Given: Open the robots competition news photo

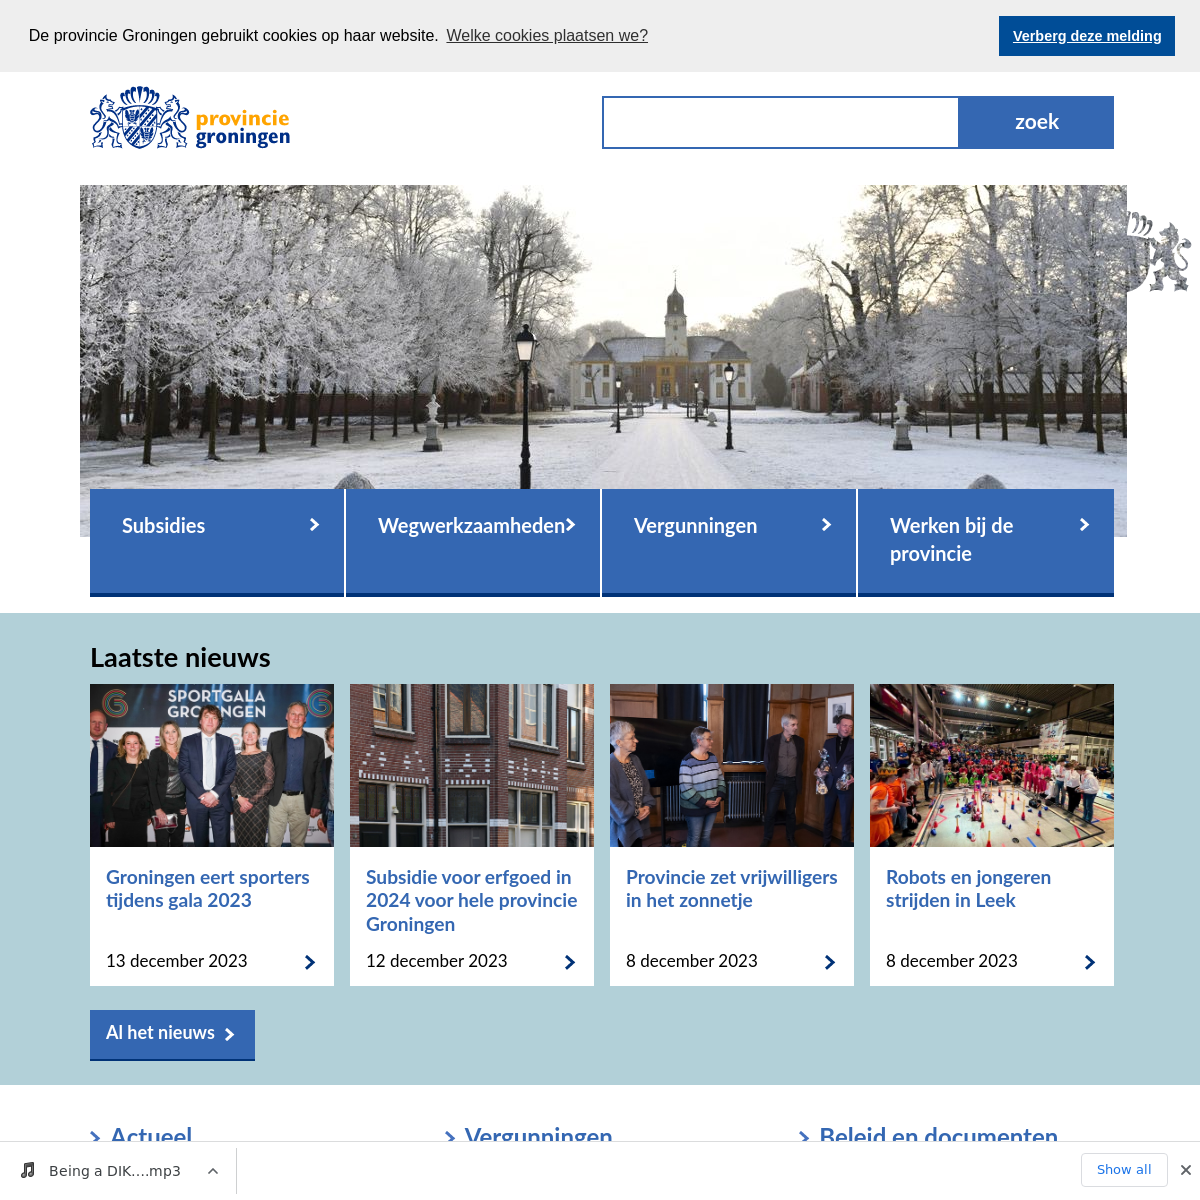Looking at the screenshot, I should [992, 765].
